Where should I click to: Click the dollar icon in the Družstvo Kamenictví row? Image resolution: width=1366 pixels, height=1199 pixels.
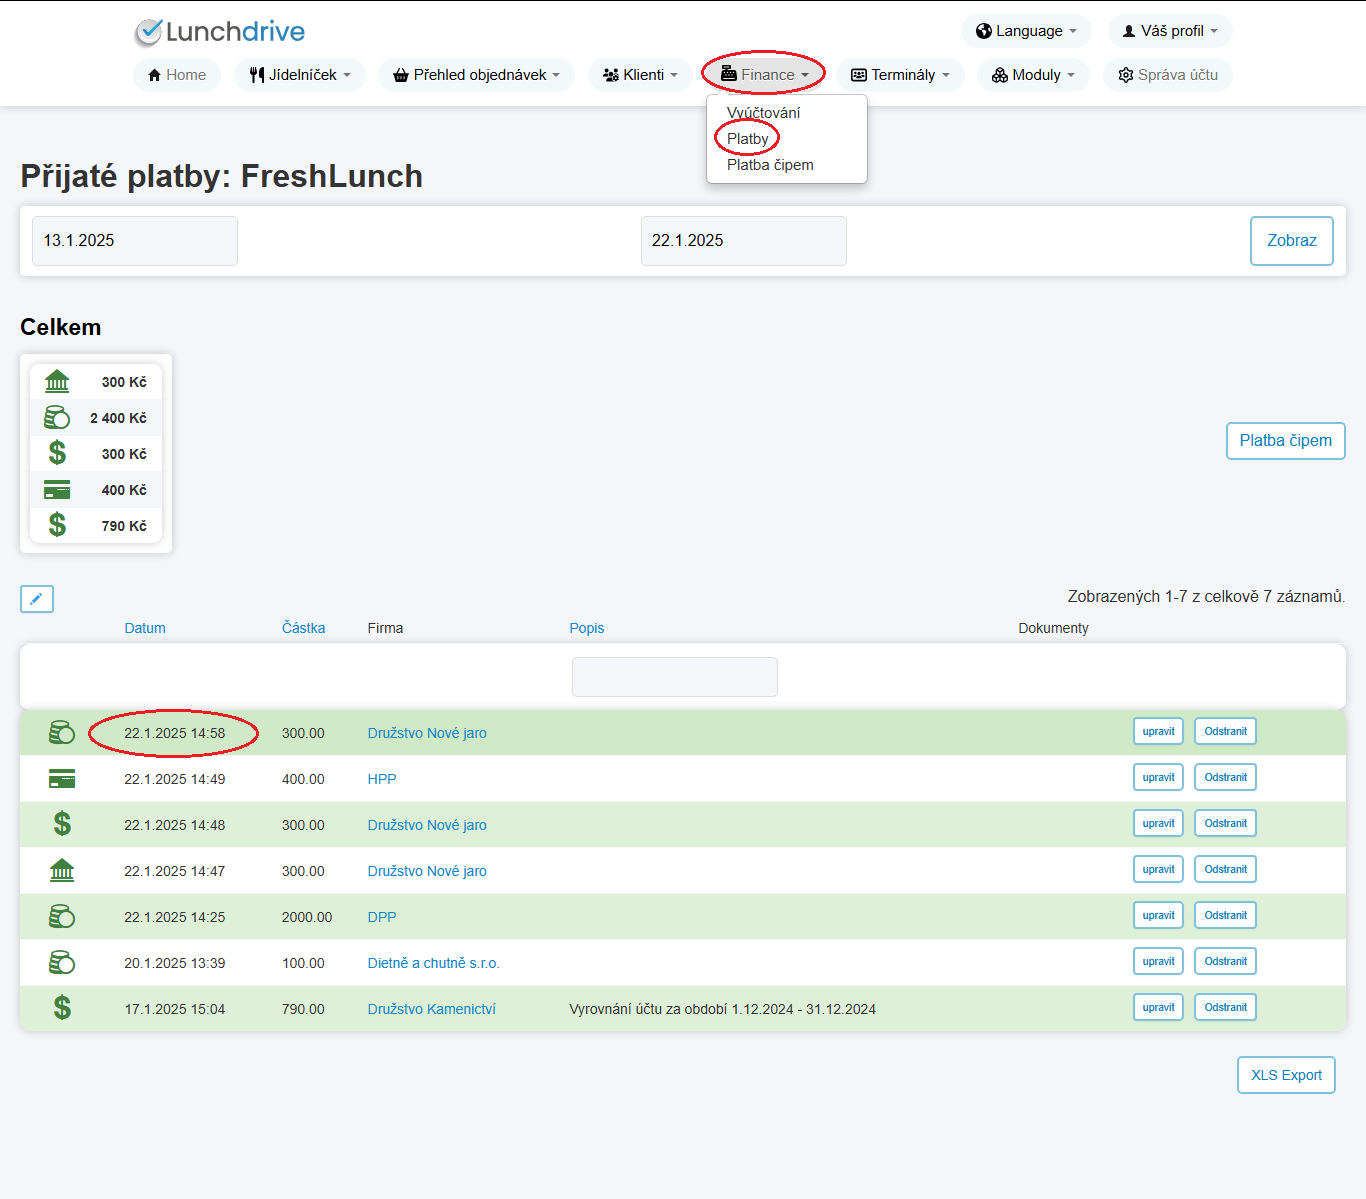pos(62,1009)
